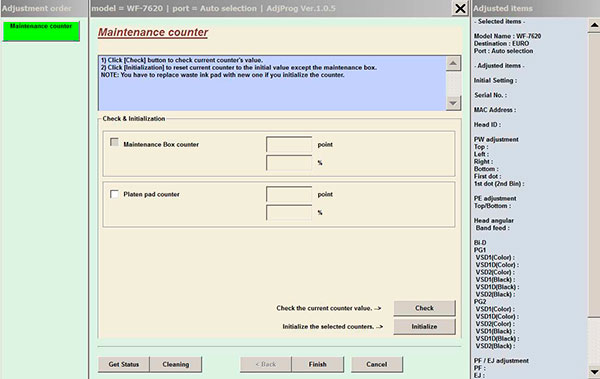The image size is (600, 379).
Task: Tick the Maintenance Box counter checkbox
Action: pyautogui.click(x=114, y=142)
